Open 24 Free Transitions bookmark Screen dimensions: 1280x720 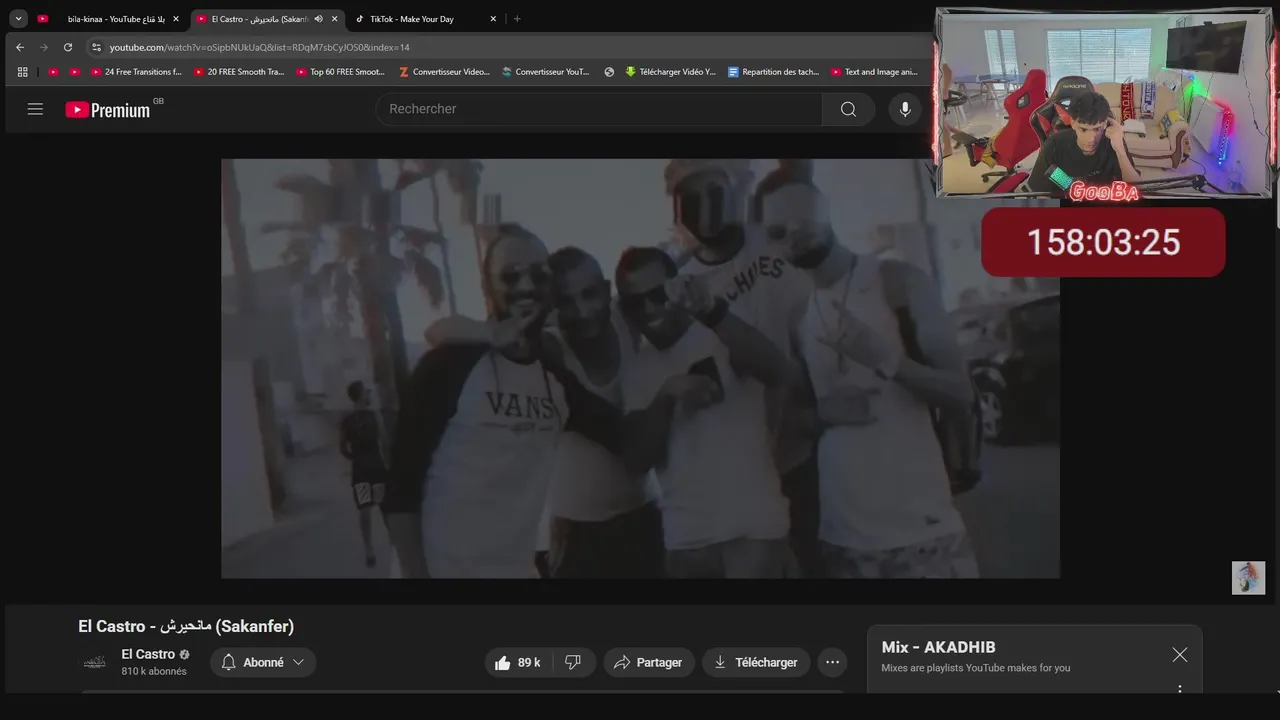click(137, 72)
